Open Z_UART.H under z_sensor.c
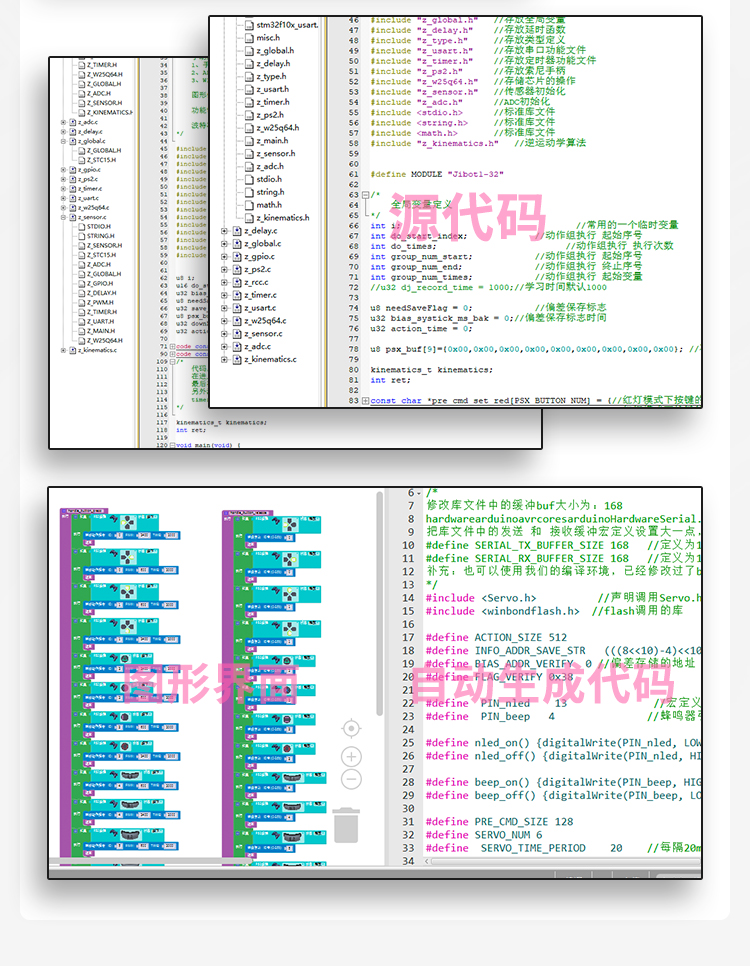 pos(100,321)
